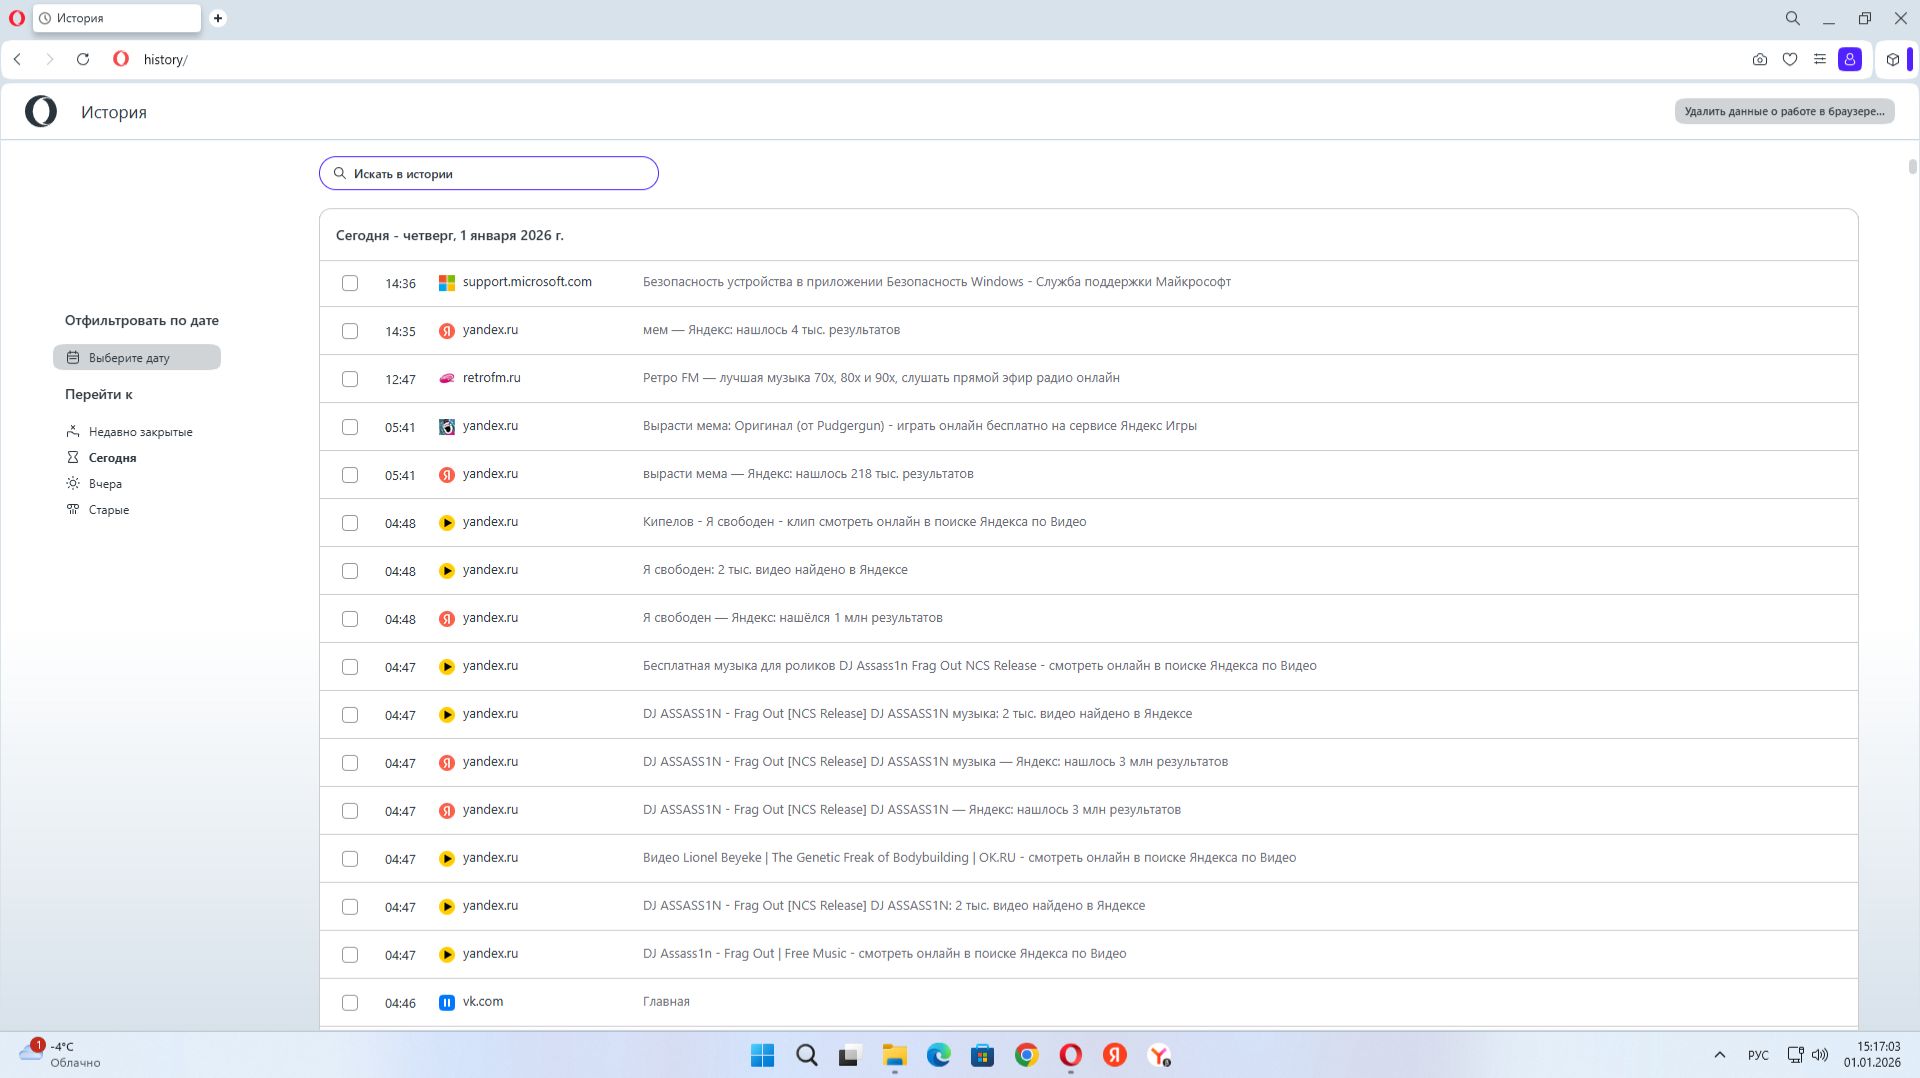The height and width of the screenshot is (1078, 1920).
Task: Show hidden system tray icons chevron
Action: pos(1720,1055)
